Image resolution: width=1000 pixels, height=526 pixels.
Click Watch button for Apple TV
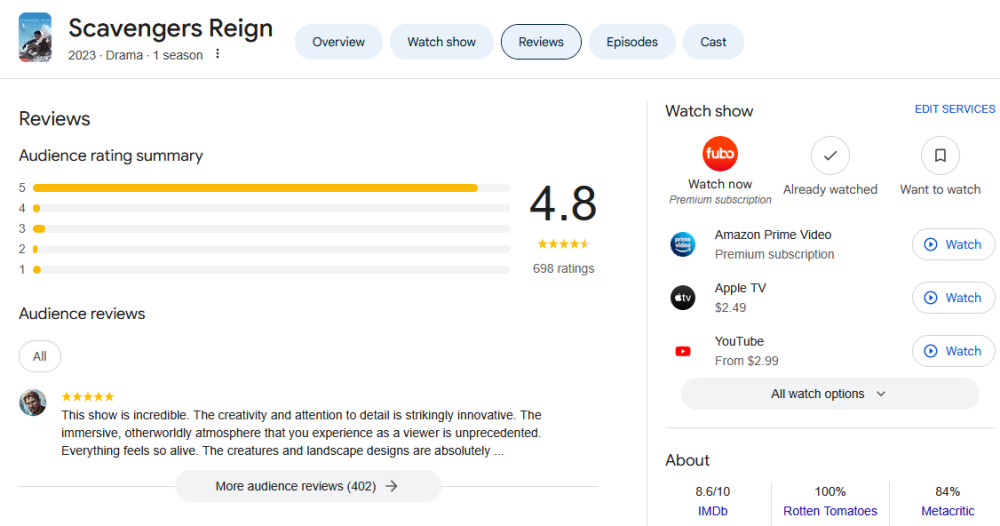953,298
